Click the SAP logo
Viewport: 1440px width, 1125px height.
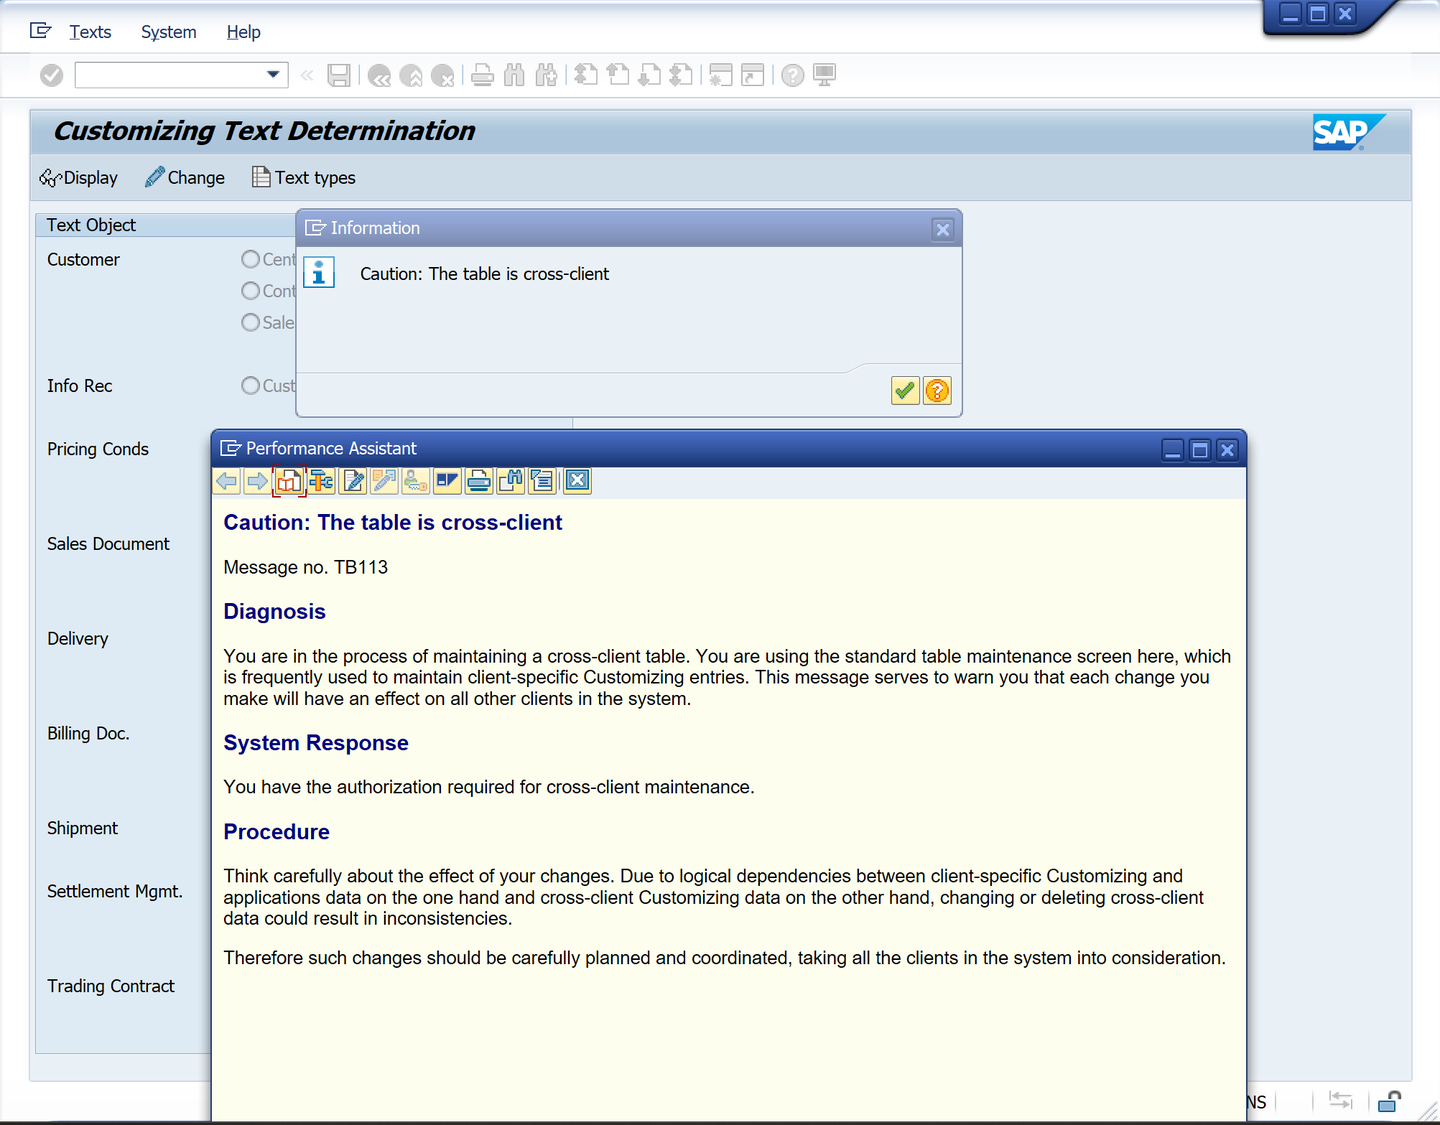1349,132
